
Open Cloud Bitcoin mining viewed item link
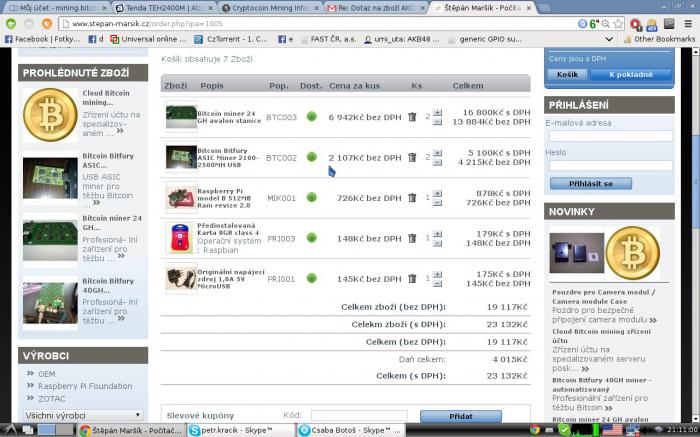[x=106, y=98]
